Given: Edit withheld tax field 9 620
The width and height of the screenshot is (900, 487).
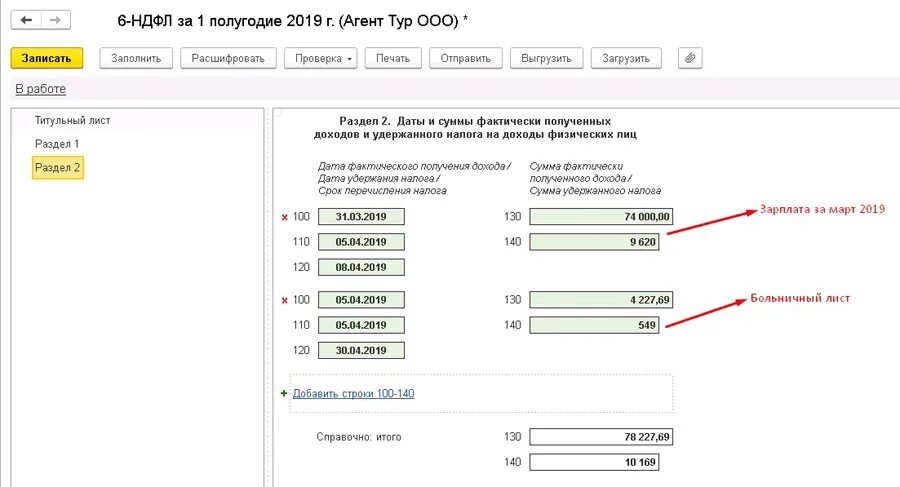Looking at the screenshot, I should point(594,242).
